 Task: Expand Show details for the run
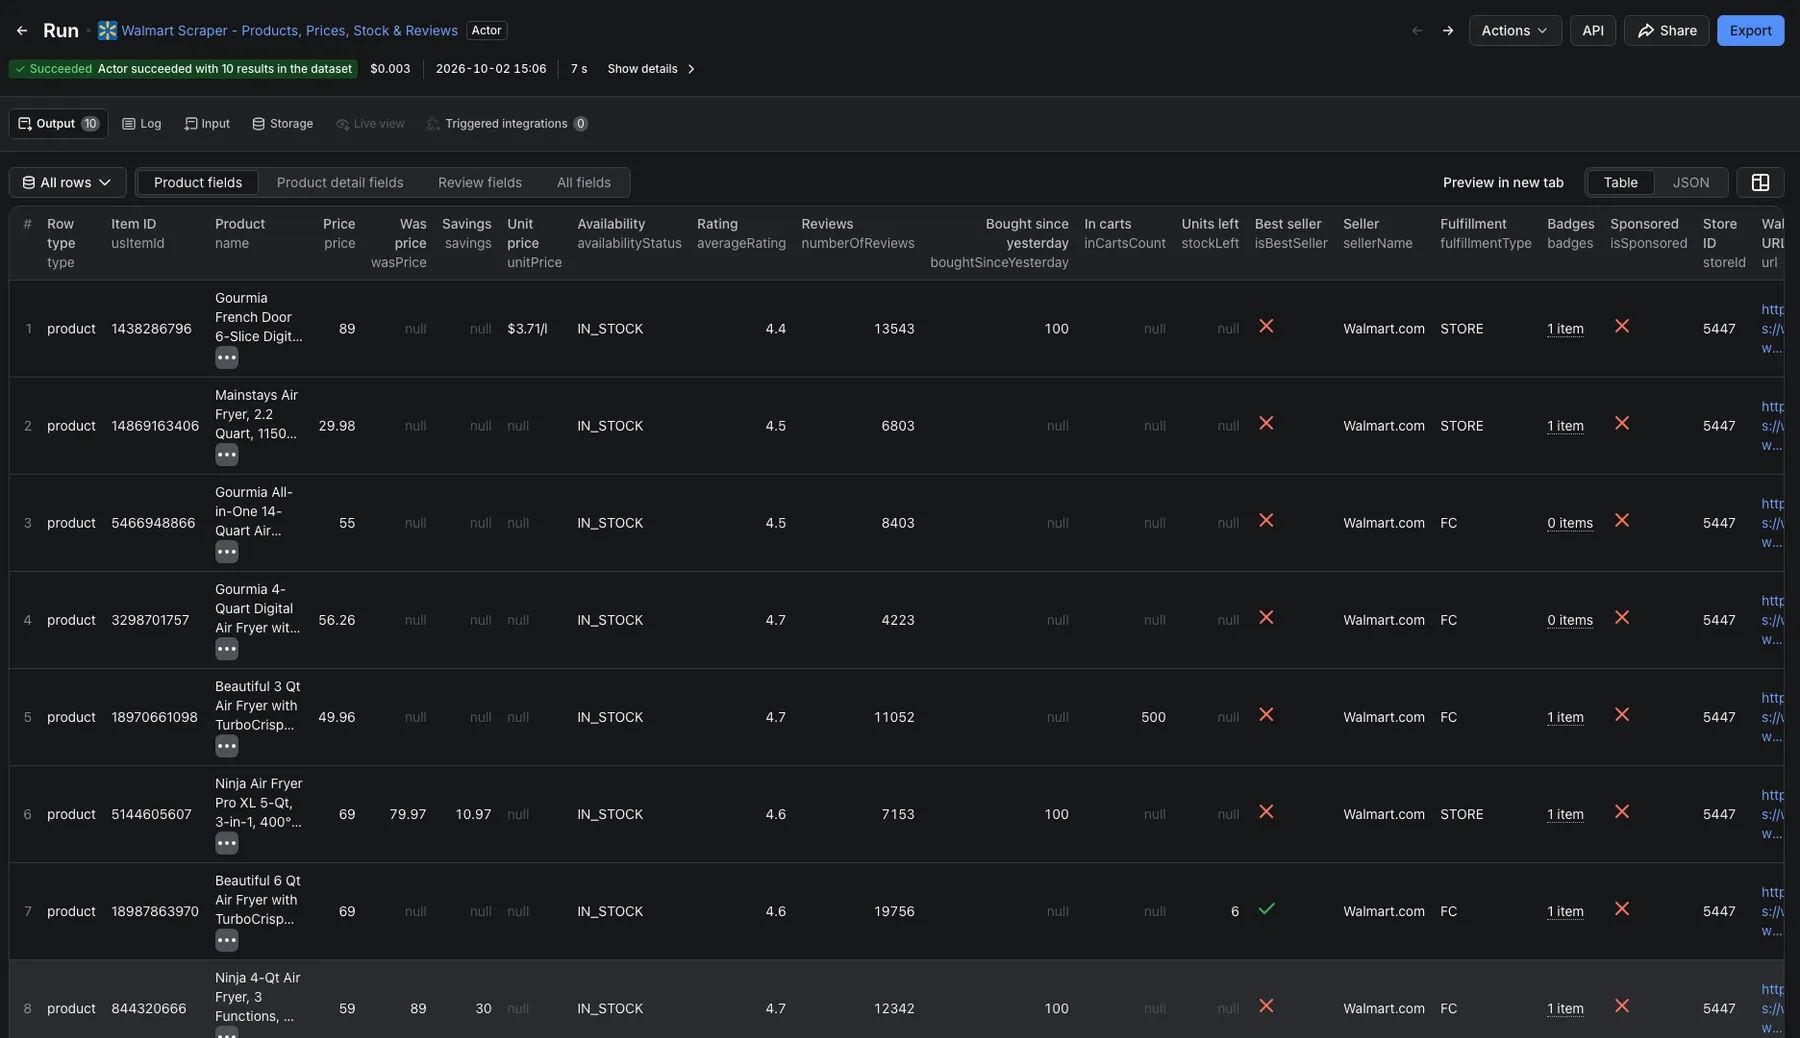pos(651,69)
